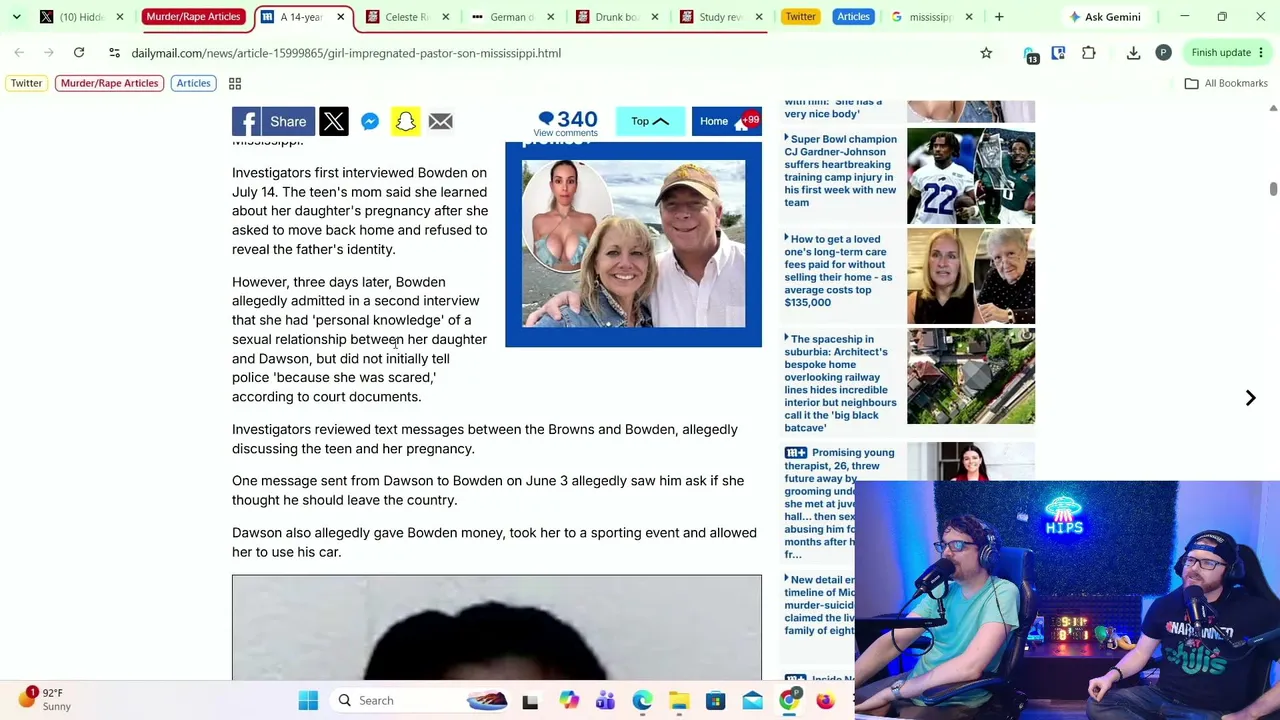Open the Chrome three-dot menu
Screen dimensions: 1280x720
pos(1262,53)
